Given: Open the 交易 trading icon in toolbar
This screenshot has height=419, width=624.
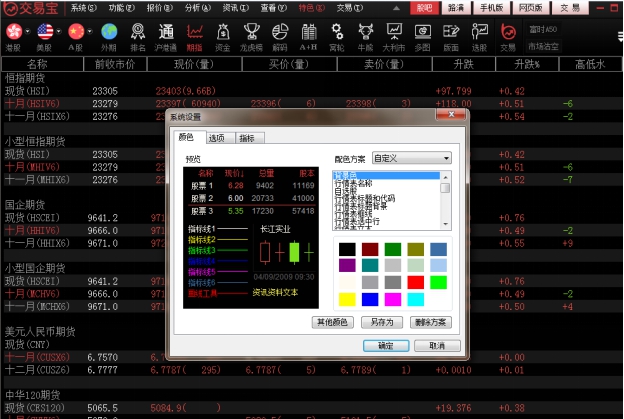Looking at the screenshot, I should click(508, 35).
